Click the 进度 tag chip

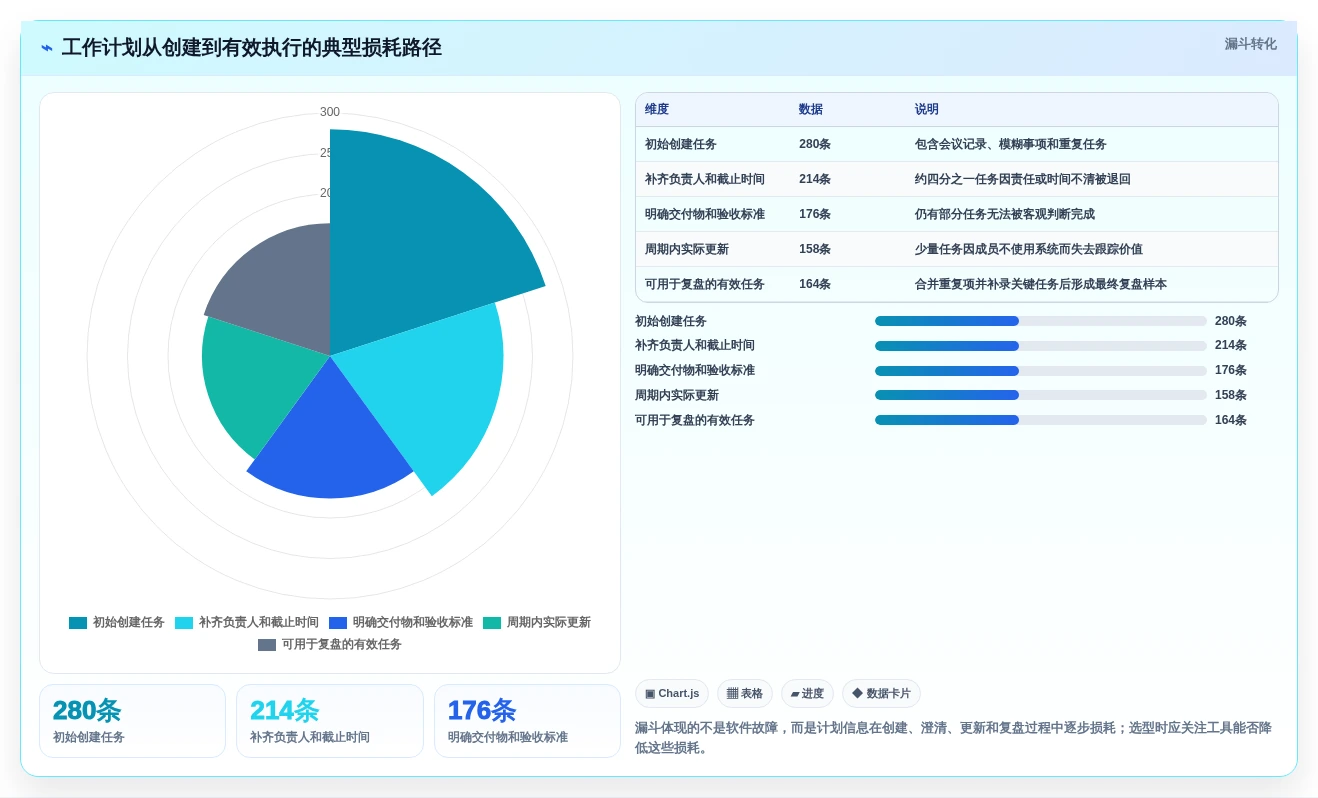click(807, 694)
